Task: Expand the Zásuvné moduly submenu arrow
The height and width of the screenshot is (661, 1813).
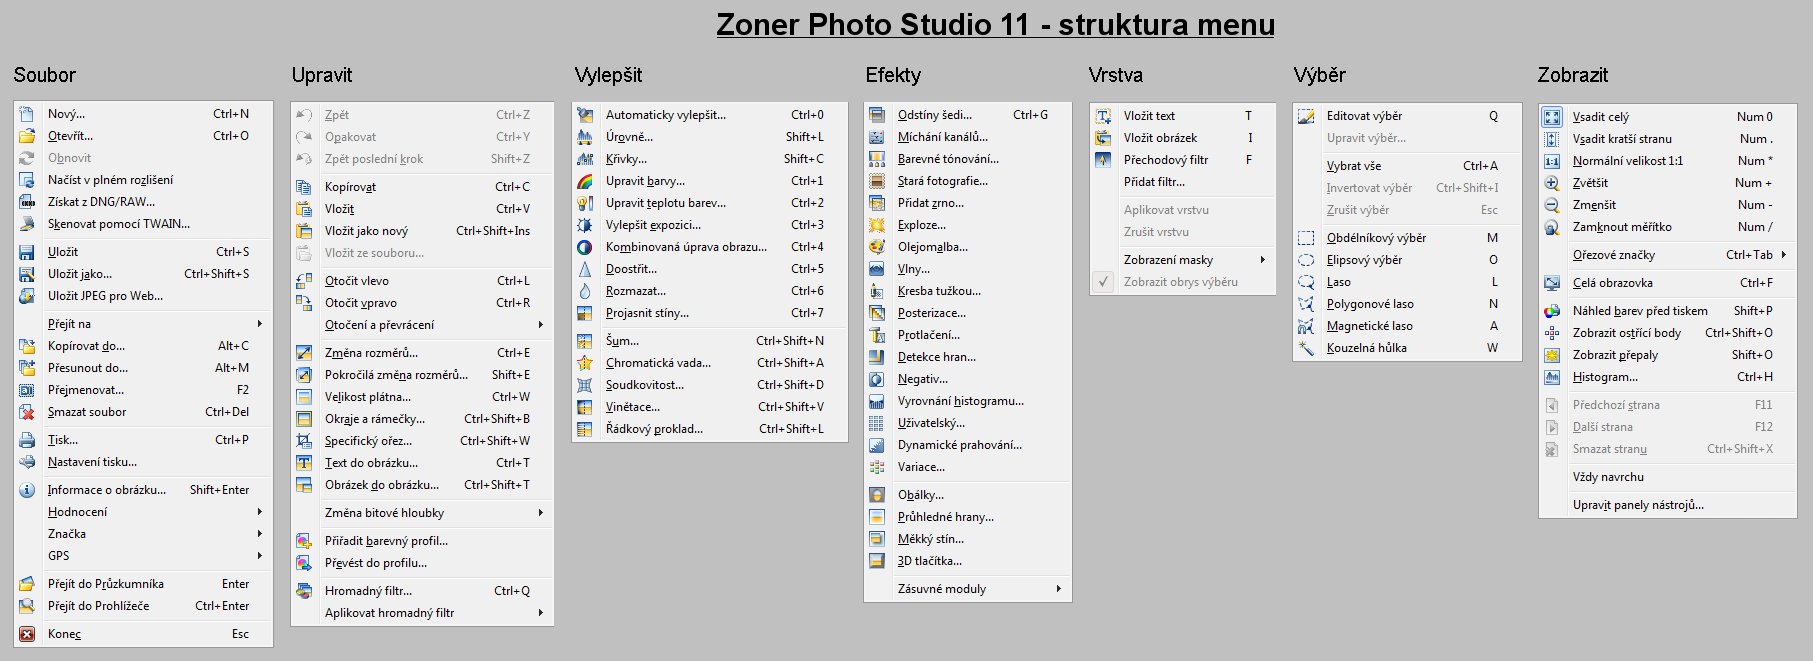Action: [1059, 589]
